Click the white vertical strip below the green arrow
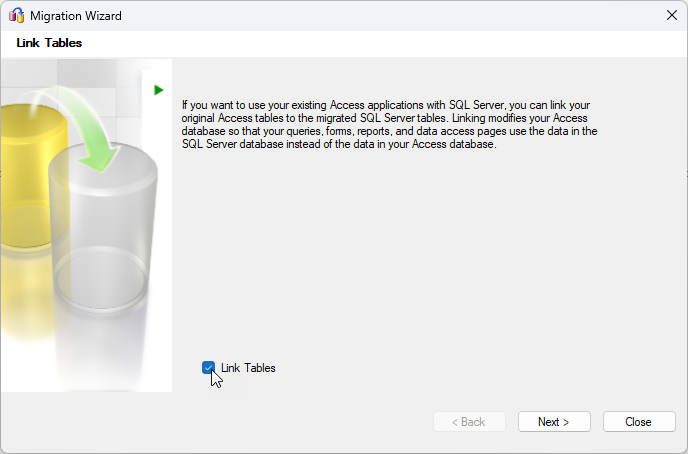This screenshot has height=454, width=688. [x=158, y=250]
